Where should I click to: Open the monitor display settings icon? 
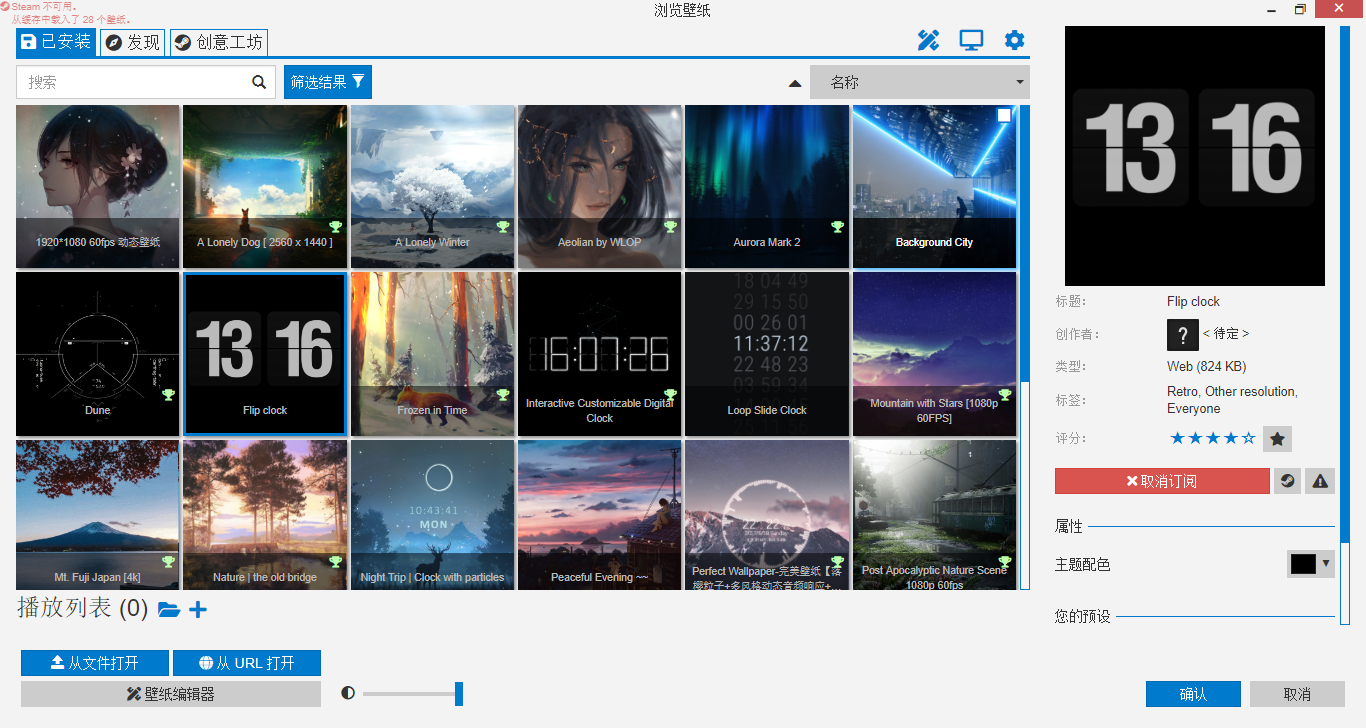click(x=971, y=40)
